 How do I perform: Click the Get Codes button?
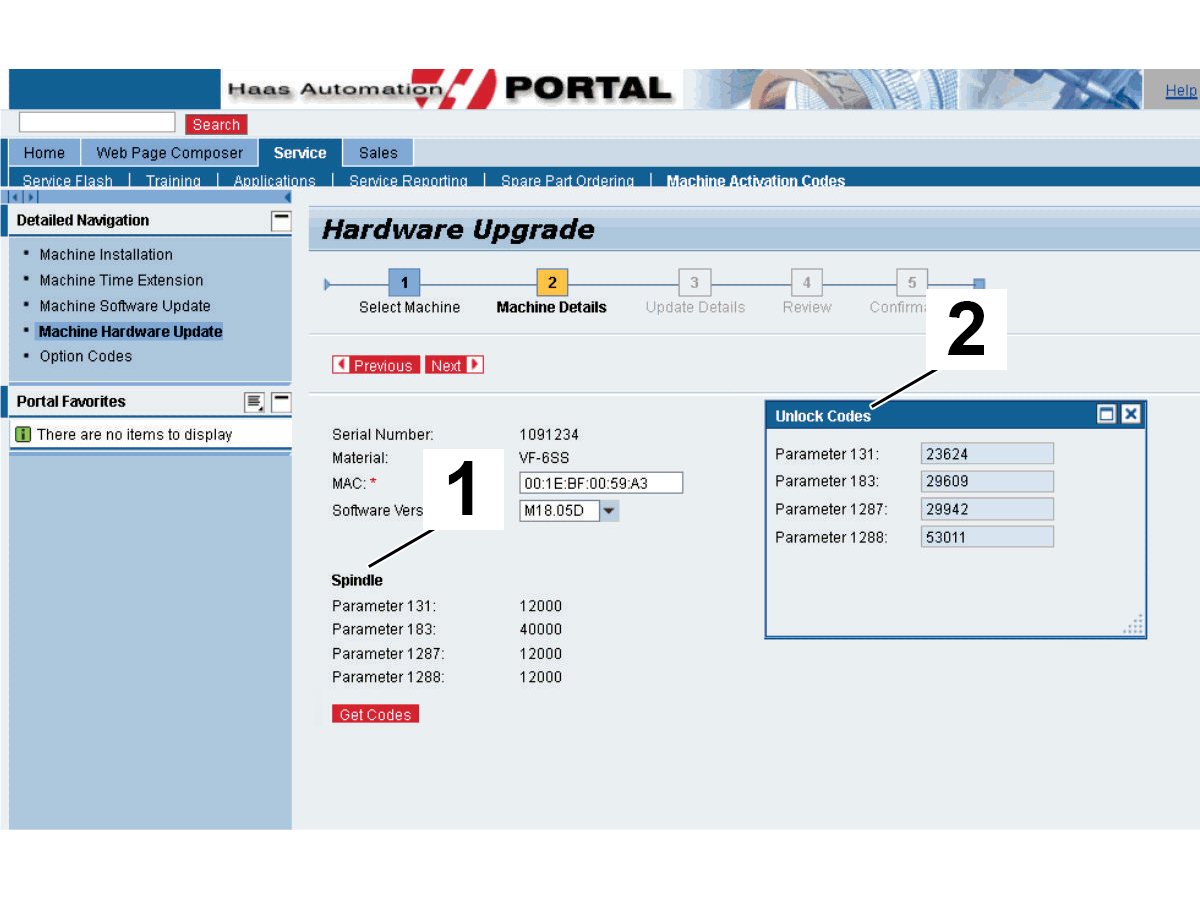point(375,714)
